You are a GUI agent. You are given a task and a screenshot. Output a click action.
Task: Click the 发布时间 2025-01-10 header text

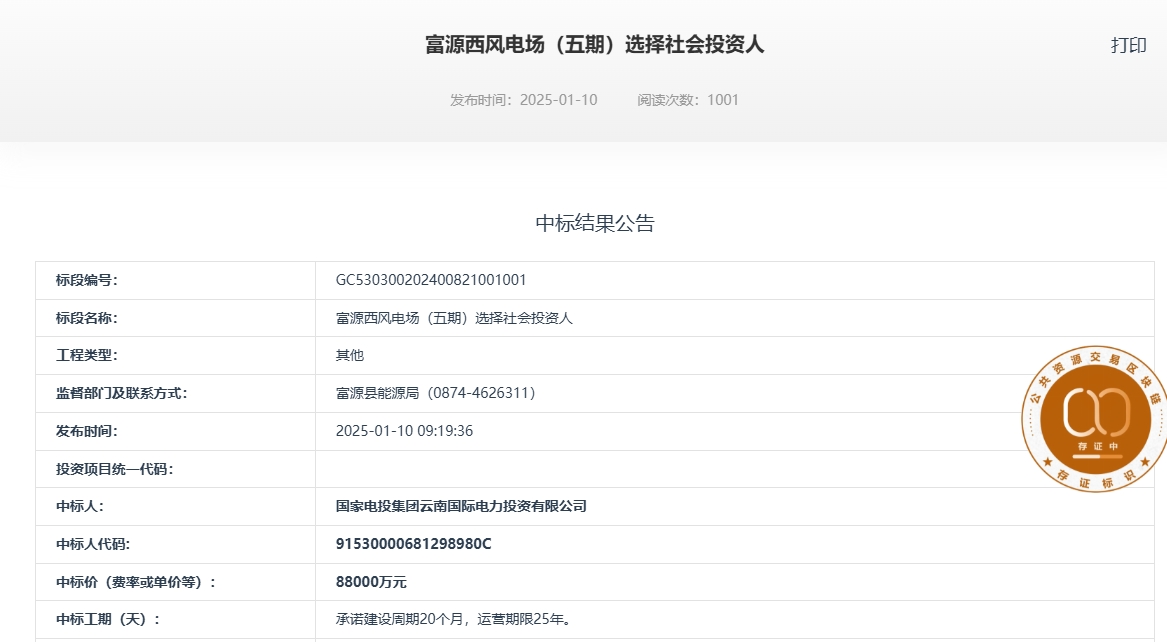[523, 100]
